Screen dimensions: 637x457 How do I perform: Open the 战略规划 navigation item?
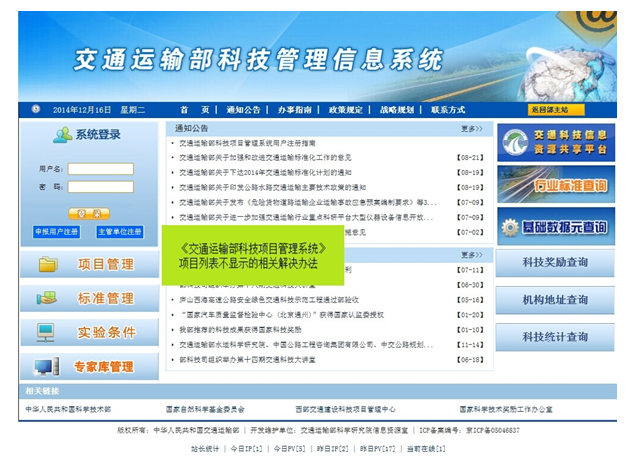(397, 110)
